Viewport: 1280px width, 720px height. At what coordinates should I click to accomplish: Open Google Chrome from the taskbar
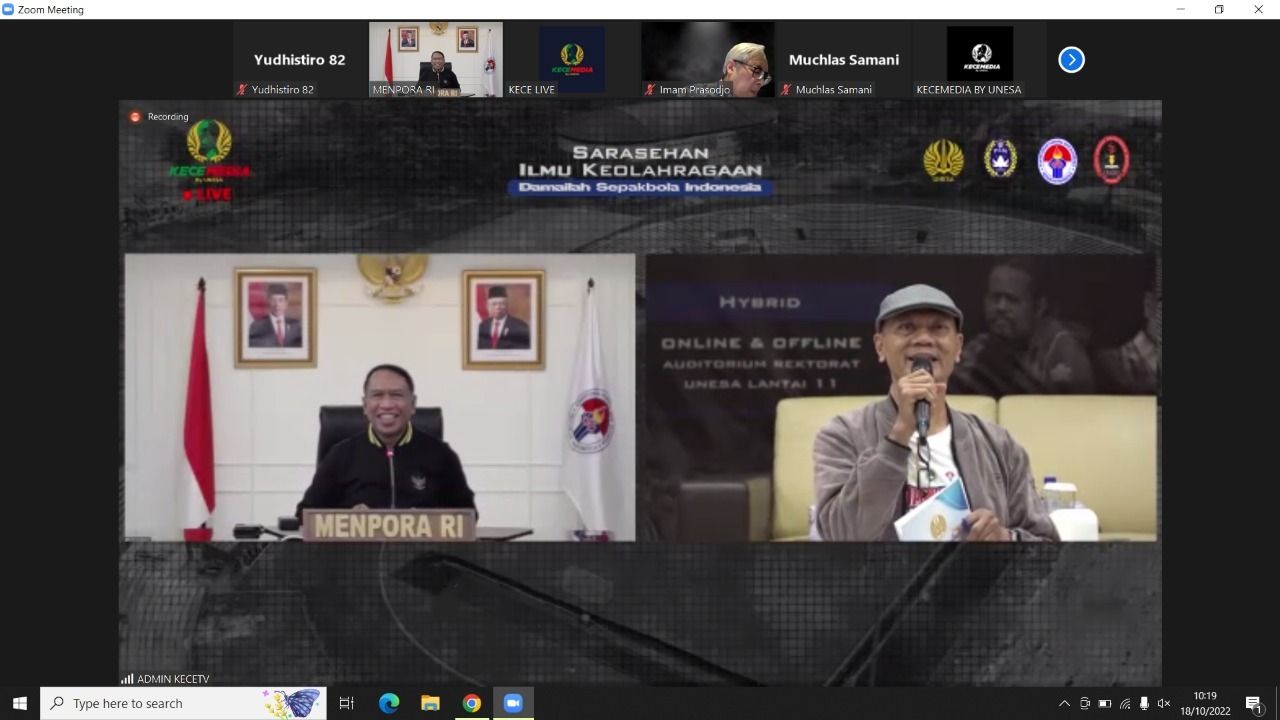(471, 703)
